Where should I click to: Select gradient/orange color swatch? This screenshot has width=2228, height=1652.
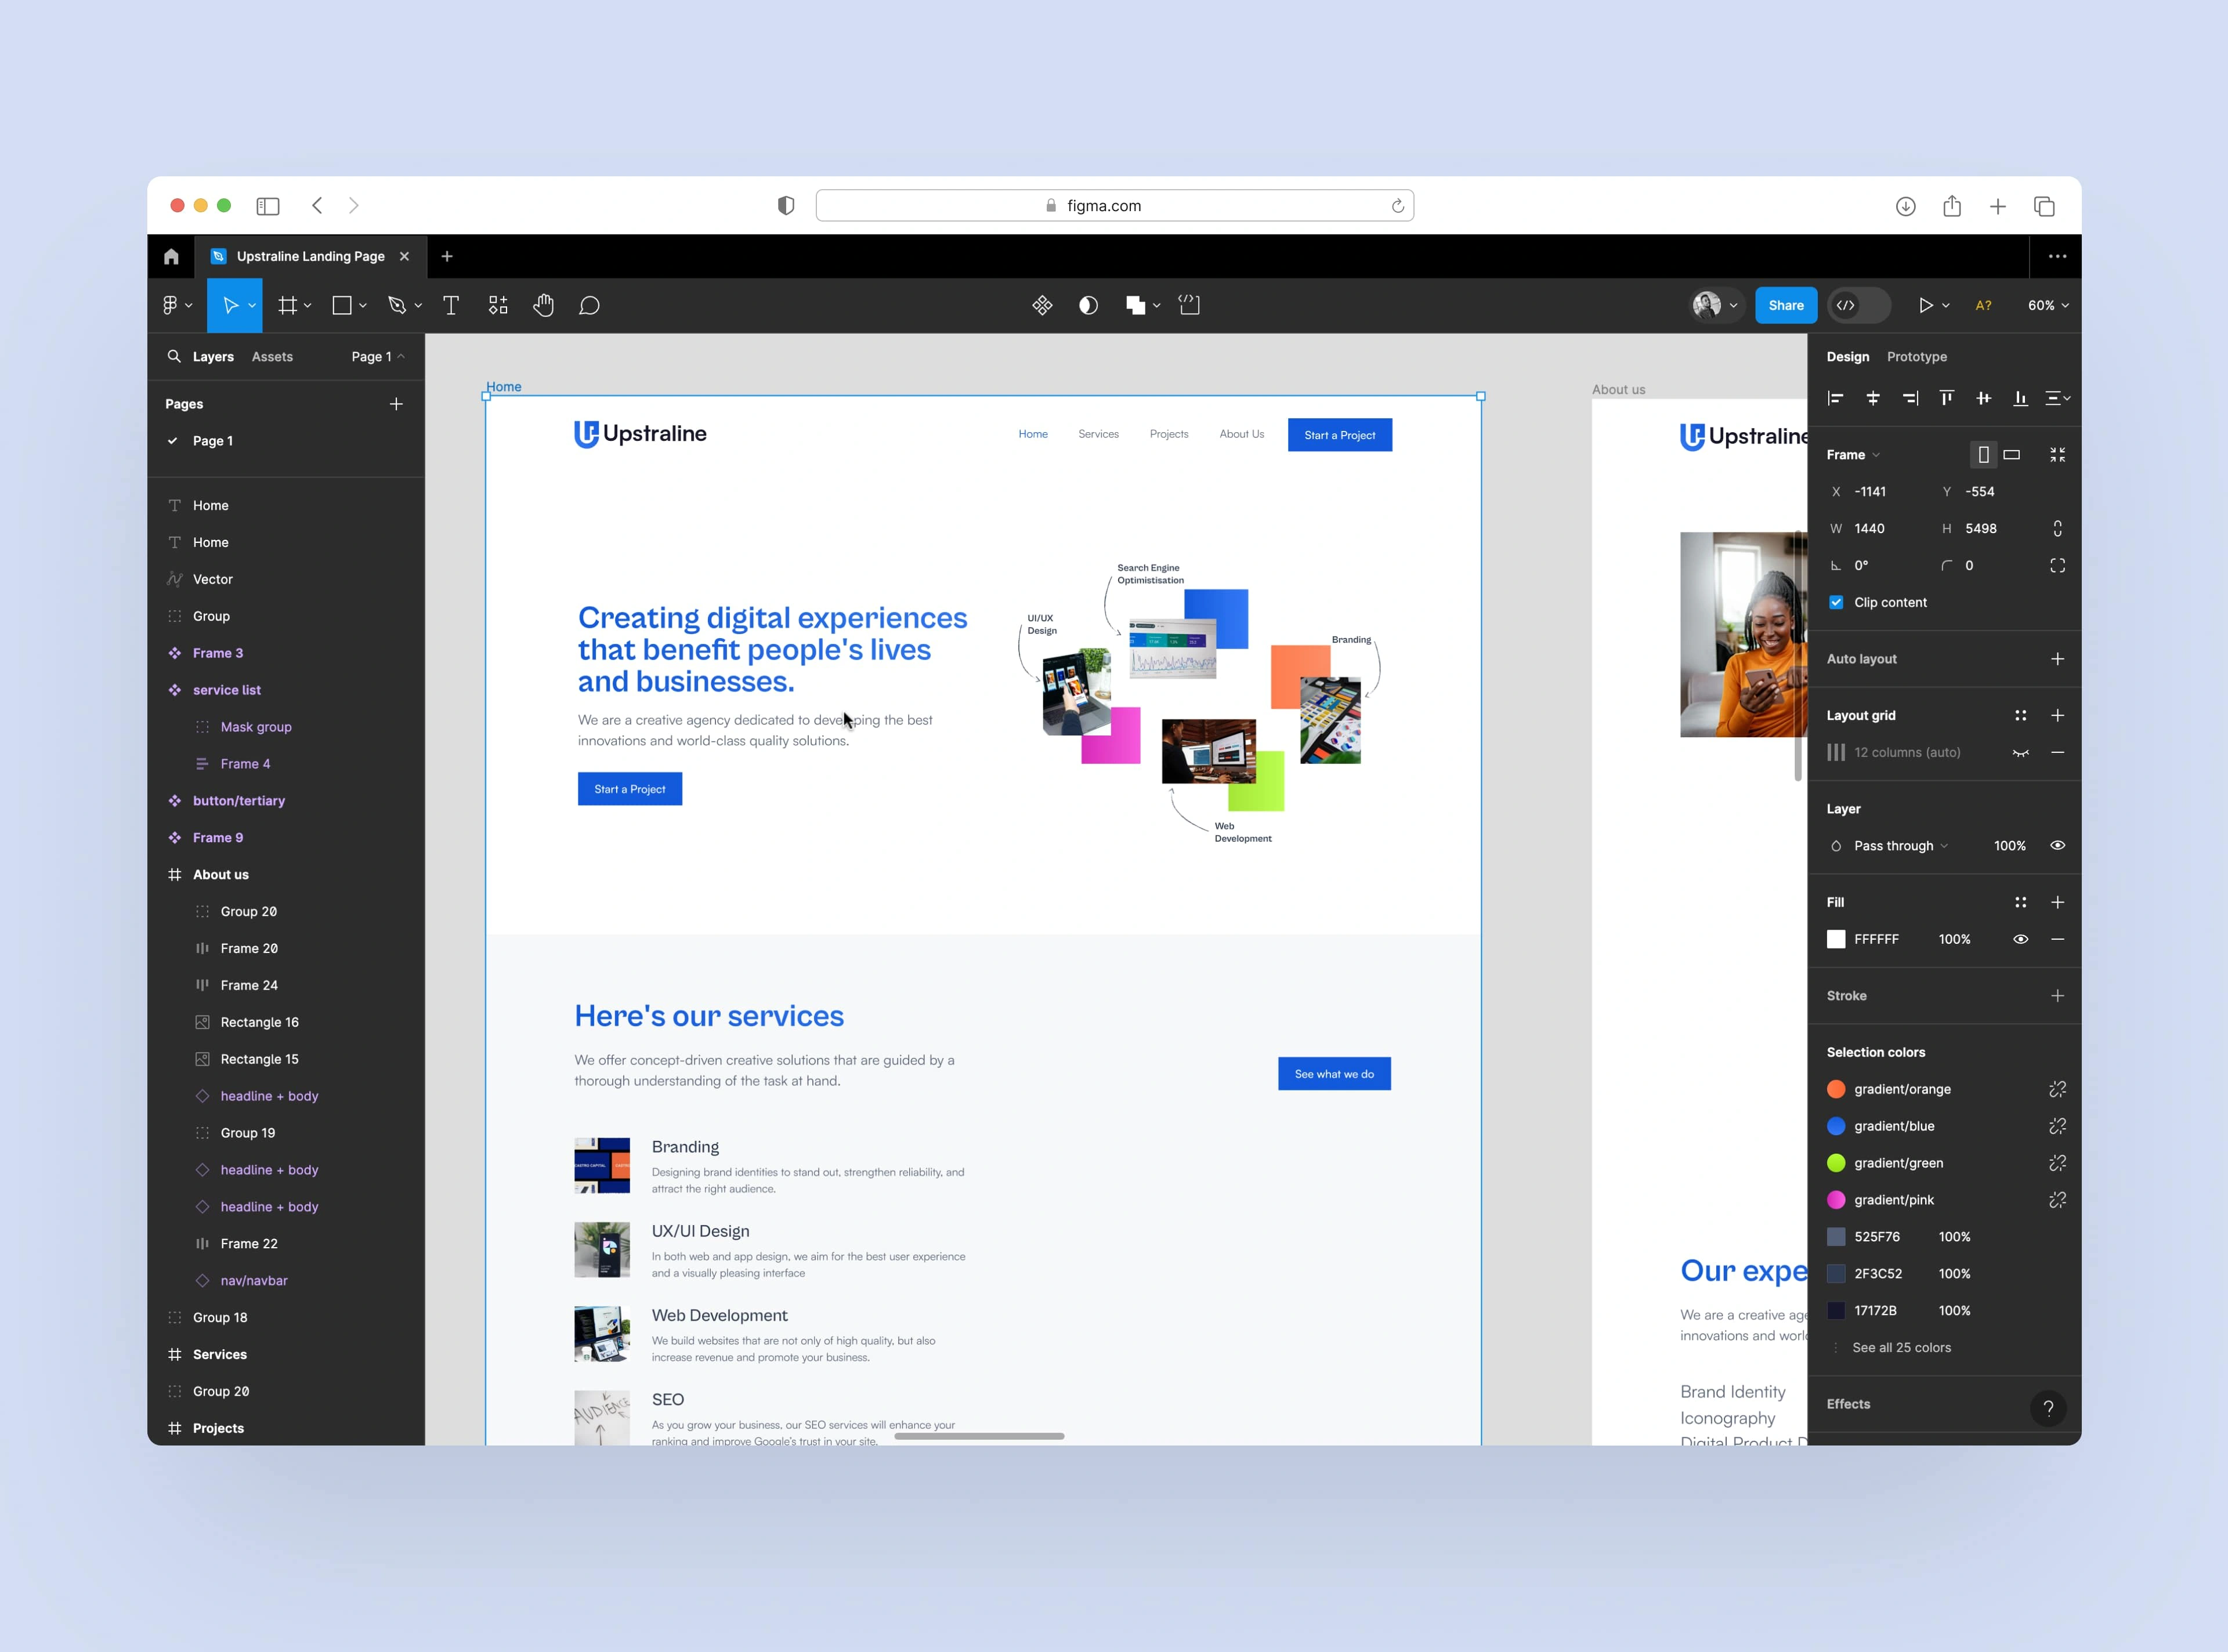pyautogui.click(x=1839, y=1088)
